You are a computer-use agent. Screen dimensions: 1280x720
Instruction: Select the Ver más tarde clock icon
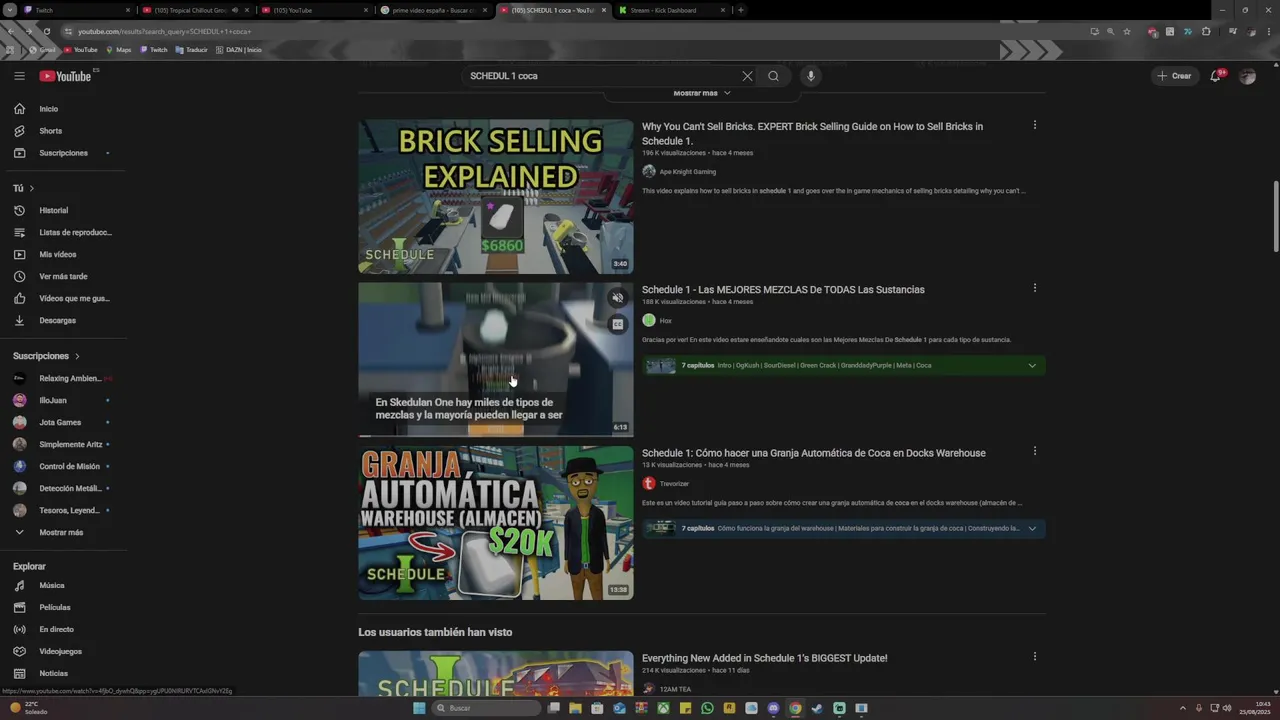pos(19,277)
